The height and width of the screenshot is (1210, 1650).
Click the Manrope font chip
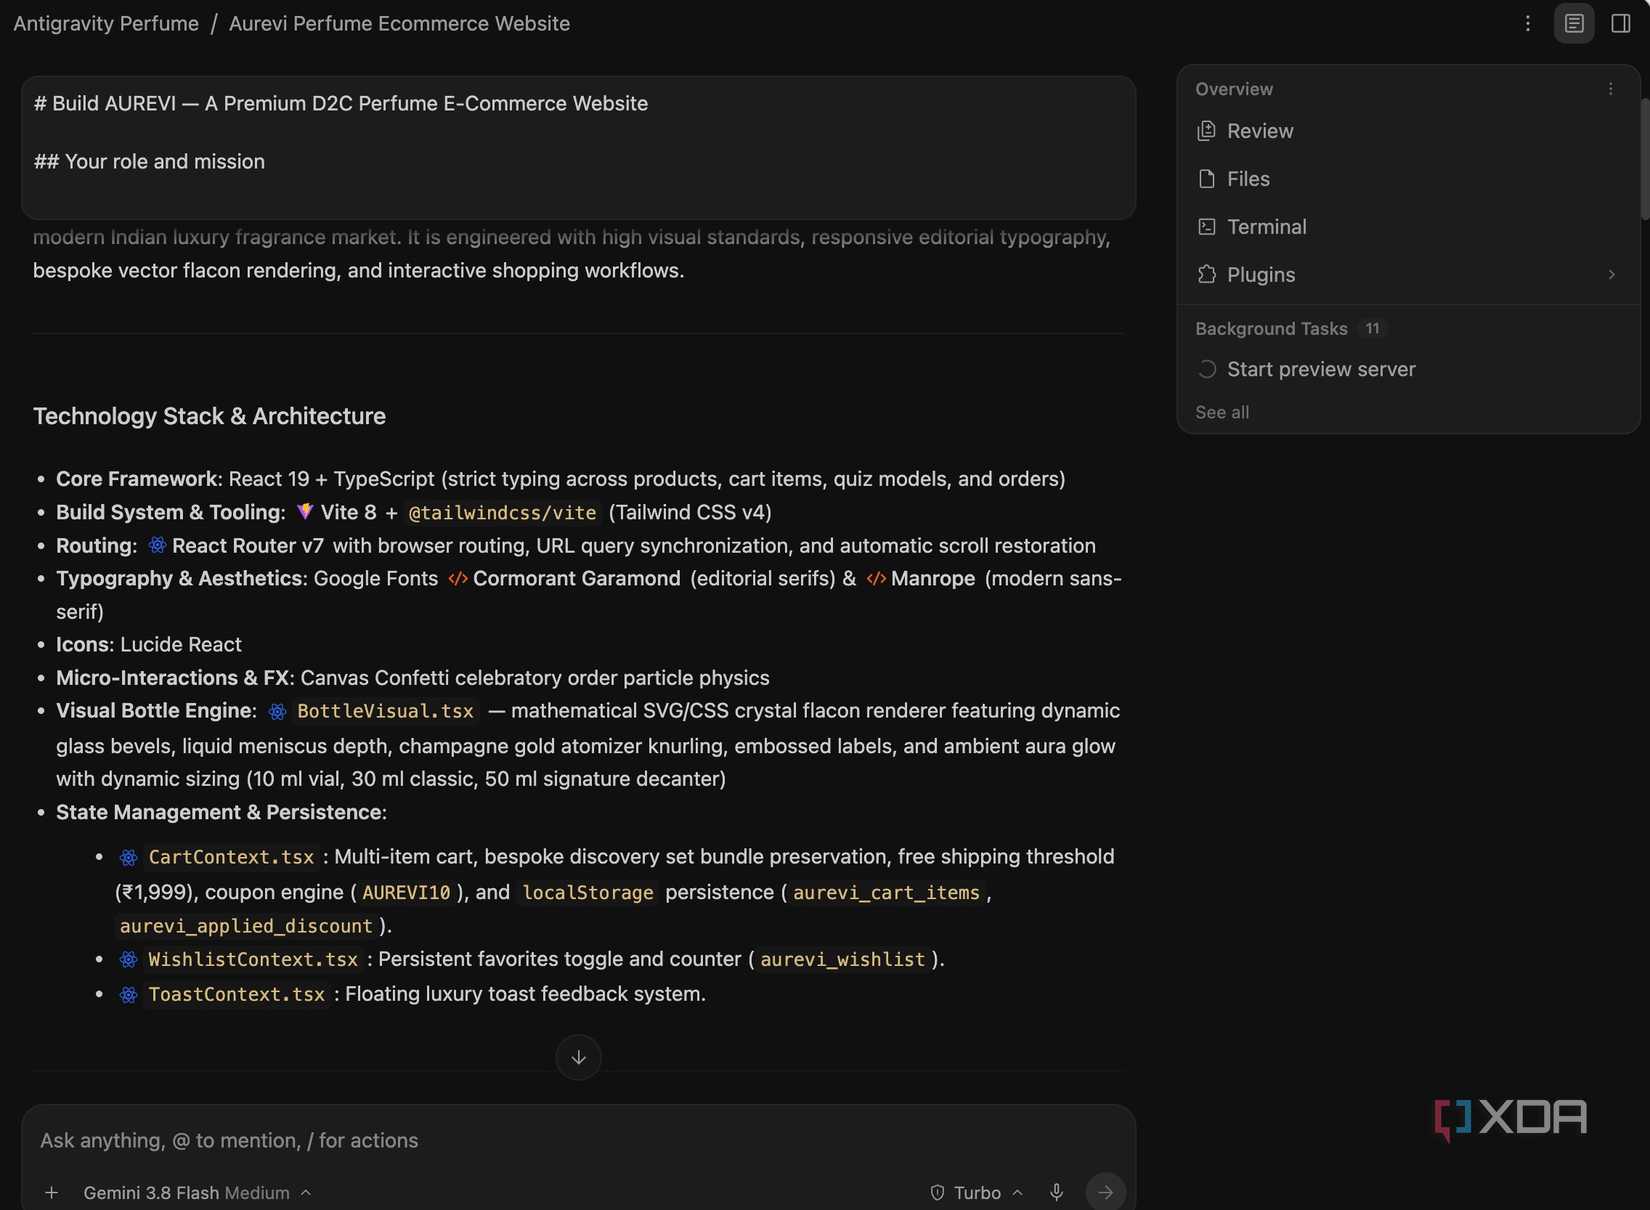(921, 579)
